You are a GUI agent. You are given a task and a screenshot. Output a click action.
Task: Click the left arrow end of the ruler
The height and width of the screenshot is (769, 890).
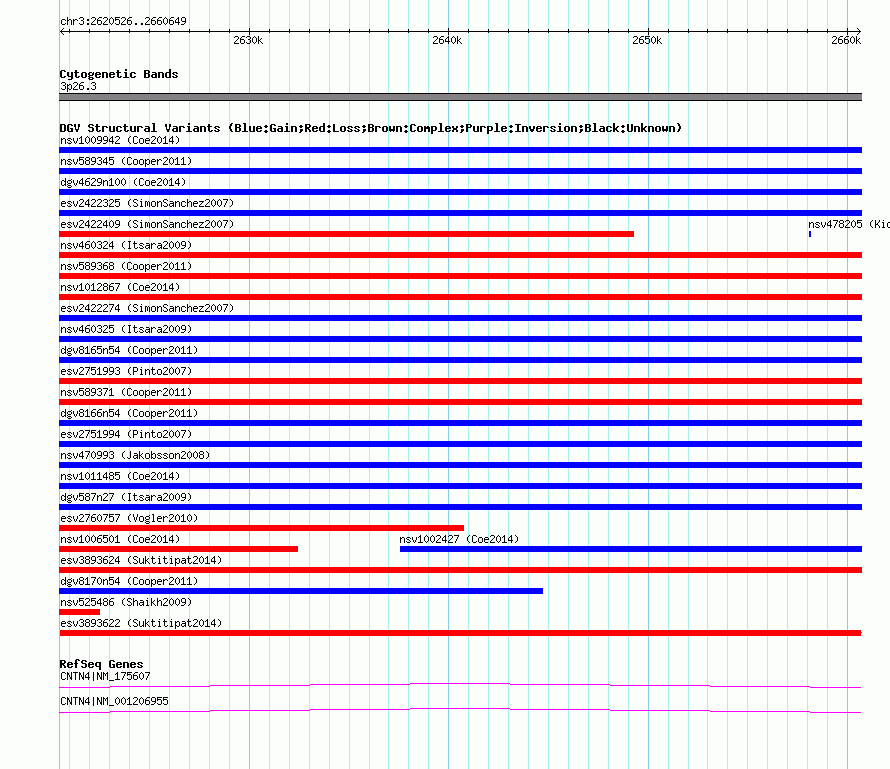(x=62, y=31)
